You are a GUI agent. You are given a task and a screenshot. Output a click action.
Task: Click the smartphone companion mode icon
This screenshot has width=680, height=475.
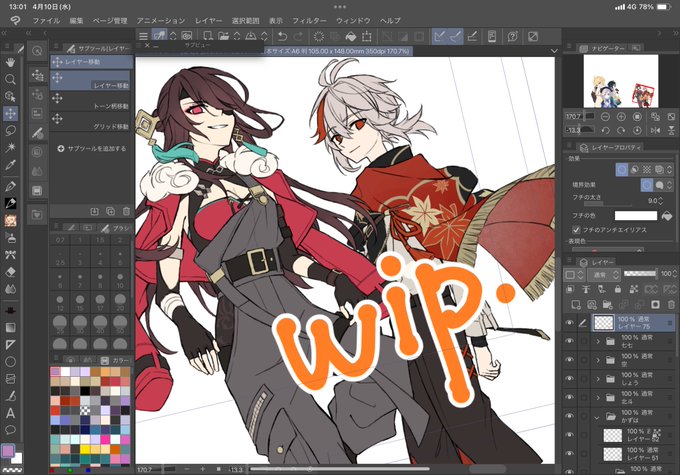point(492,36)
